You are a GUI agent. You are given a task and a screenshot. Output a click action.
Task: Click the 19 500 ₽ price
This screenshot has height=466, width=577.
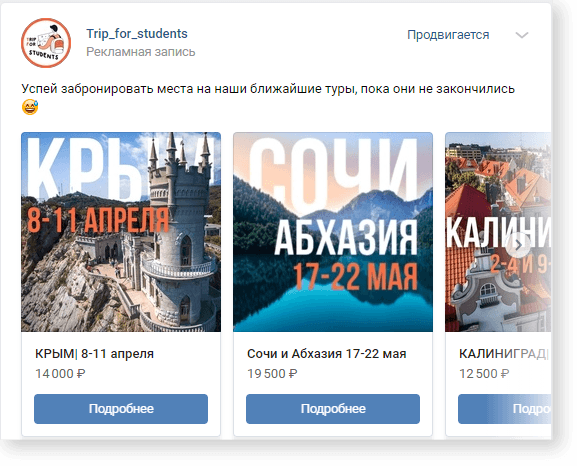pyautogui.click(x=272, y=374)
